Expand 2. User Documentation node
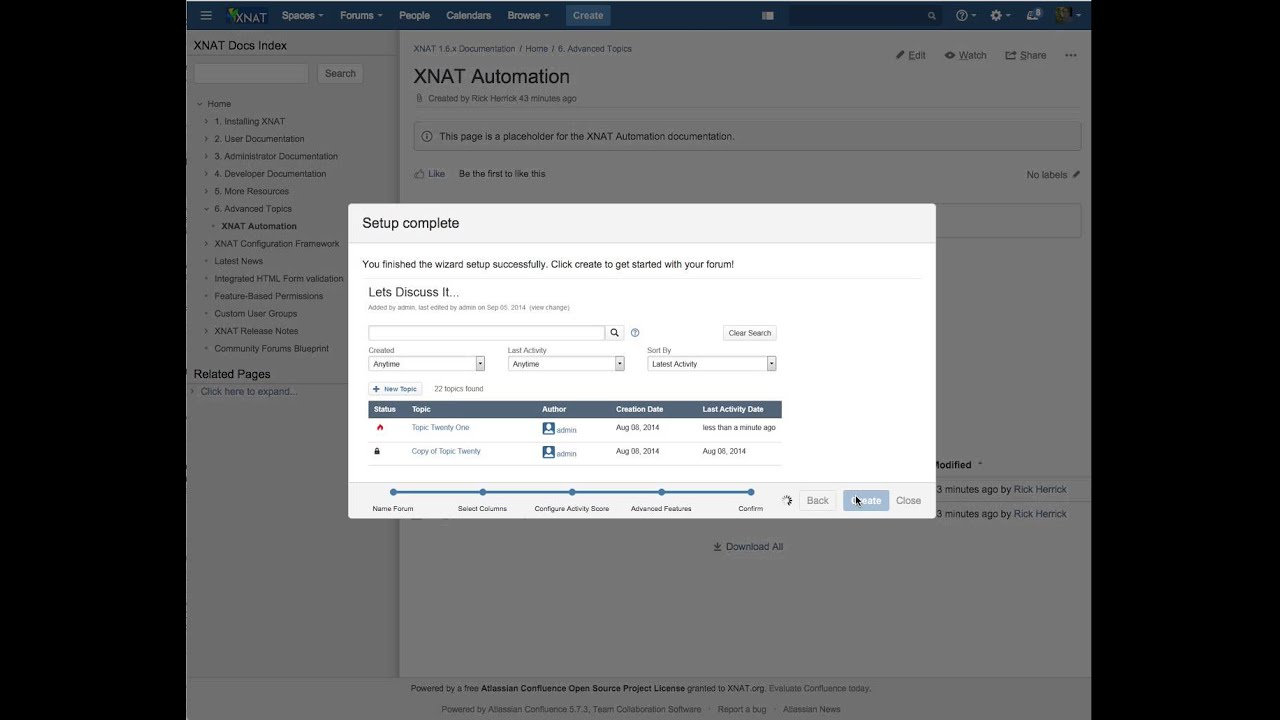1280x720 pixels. [207, 139]
